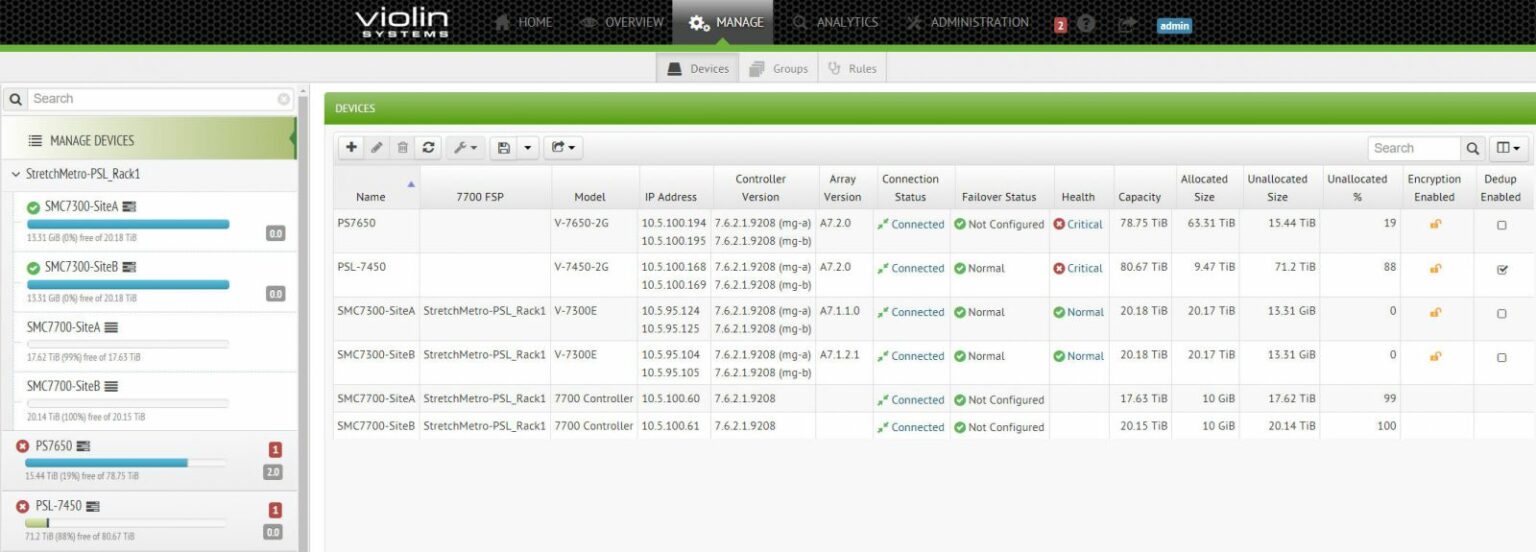
Task: Switch to the Groups tab
Action: pos(778,68)
